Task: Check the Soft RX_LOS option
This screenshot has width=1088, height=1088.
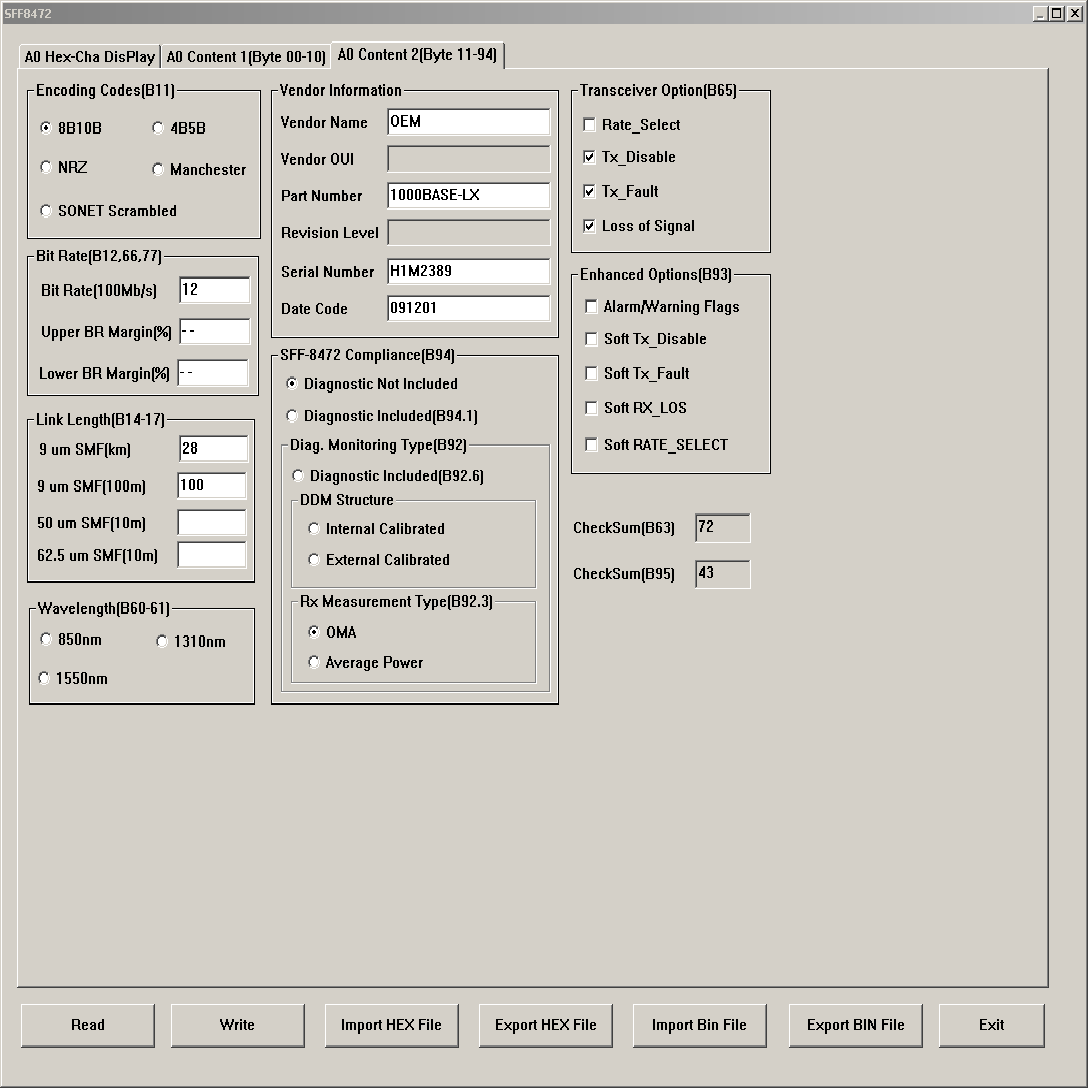Action: pyautogui.click(x=590, y=408)
